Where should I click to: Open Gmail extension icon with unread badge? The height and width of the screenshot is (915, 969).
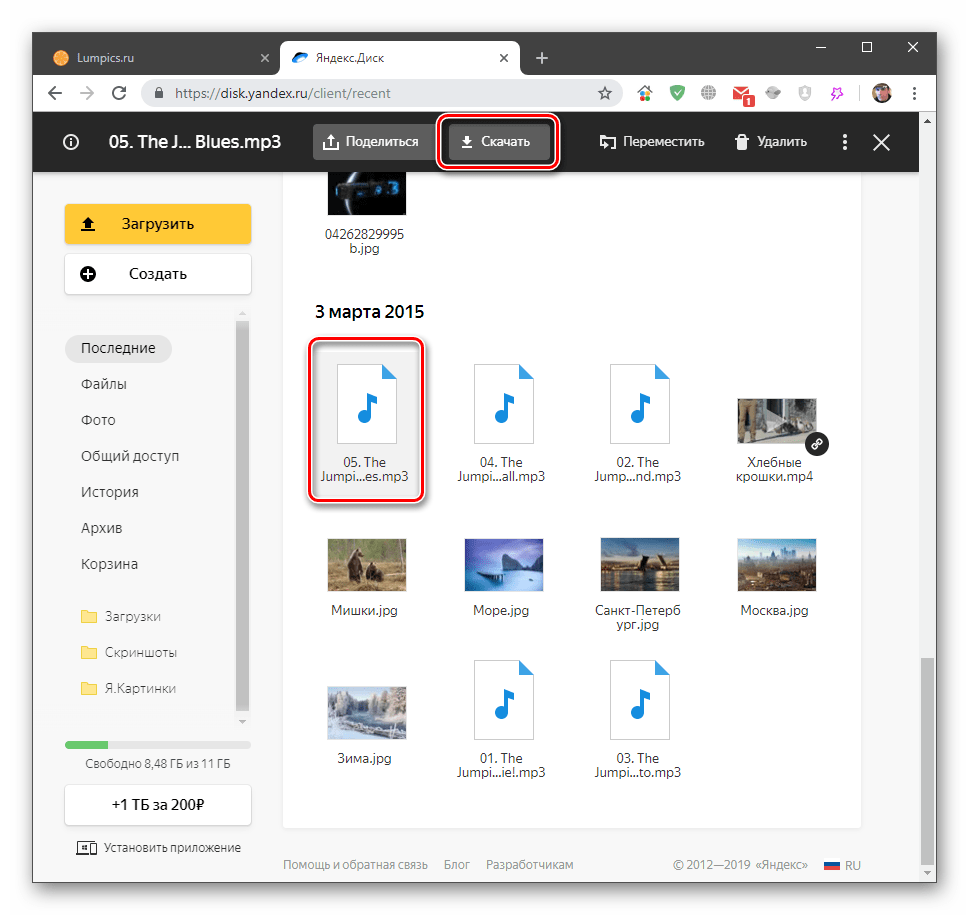[741, 94]
